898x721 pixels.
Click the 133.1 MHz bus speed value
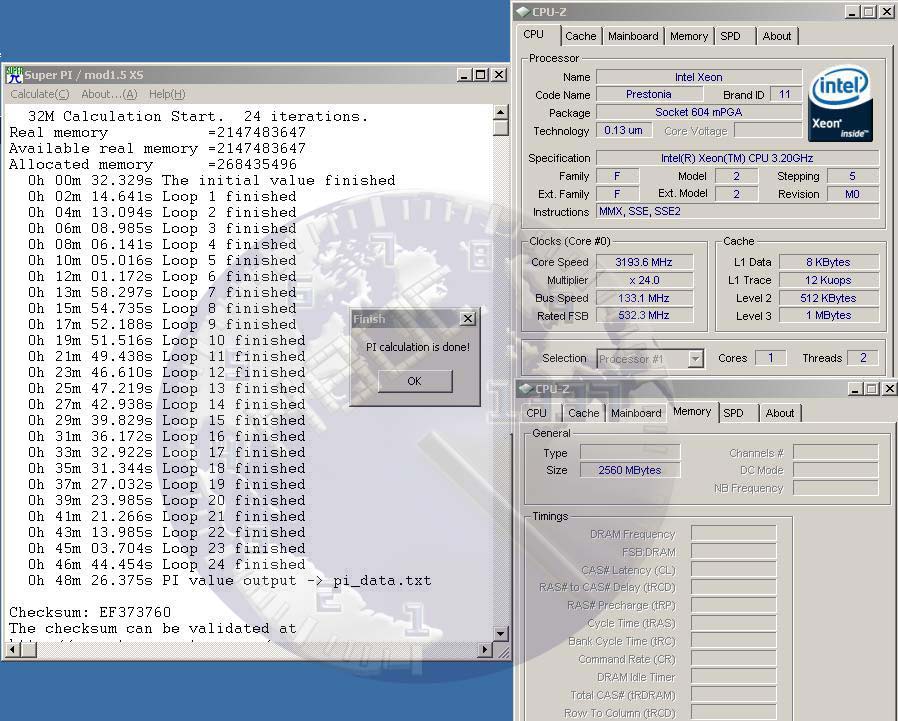point(644,298)
